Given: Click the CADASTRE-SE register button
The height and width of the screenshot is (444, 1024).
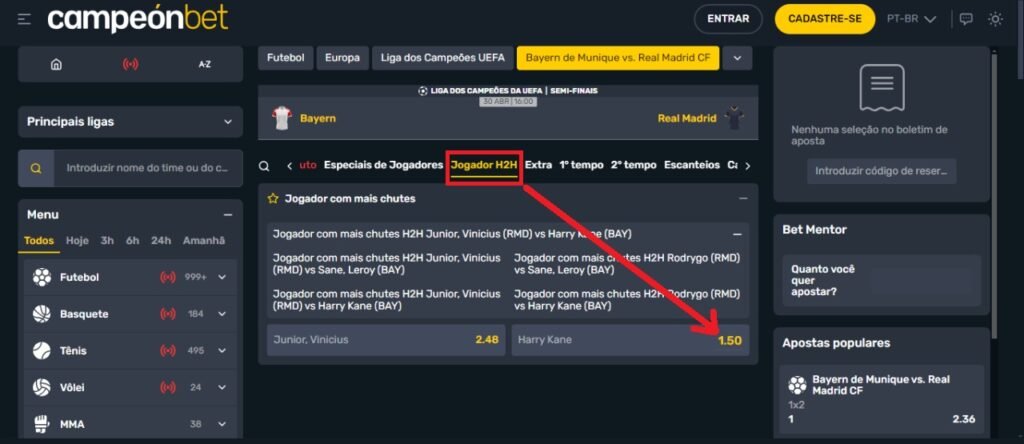Looking at the screenshot, I should point(825,19).
